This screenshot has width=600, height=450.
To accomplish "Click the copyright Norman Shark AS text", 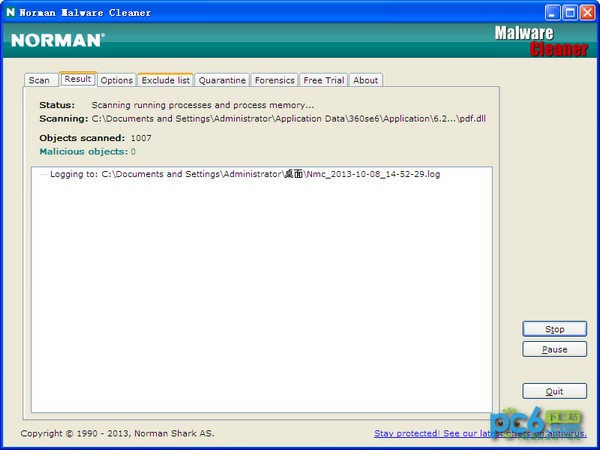I will point(117,433).
